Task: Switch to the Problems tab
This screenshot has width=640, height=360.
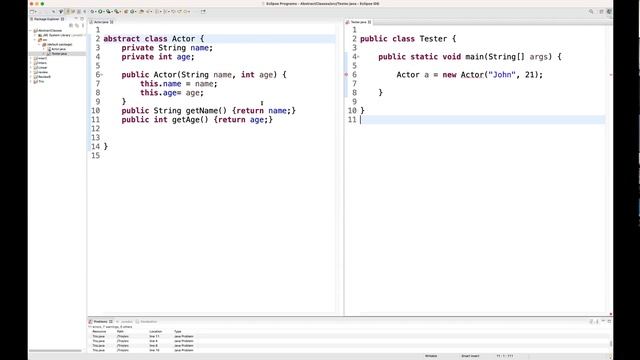Action: pyautogui.click(x=100, y=322)
